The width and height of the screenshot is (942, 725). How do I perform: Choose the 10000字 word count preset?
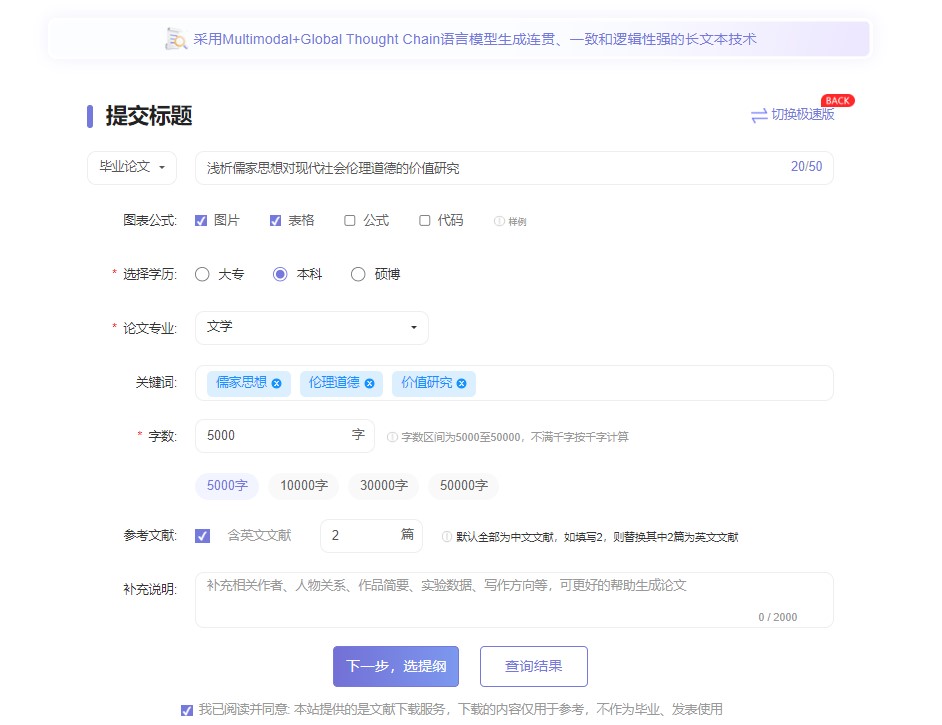point(303,486)
